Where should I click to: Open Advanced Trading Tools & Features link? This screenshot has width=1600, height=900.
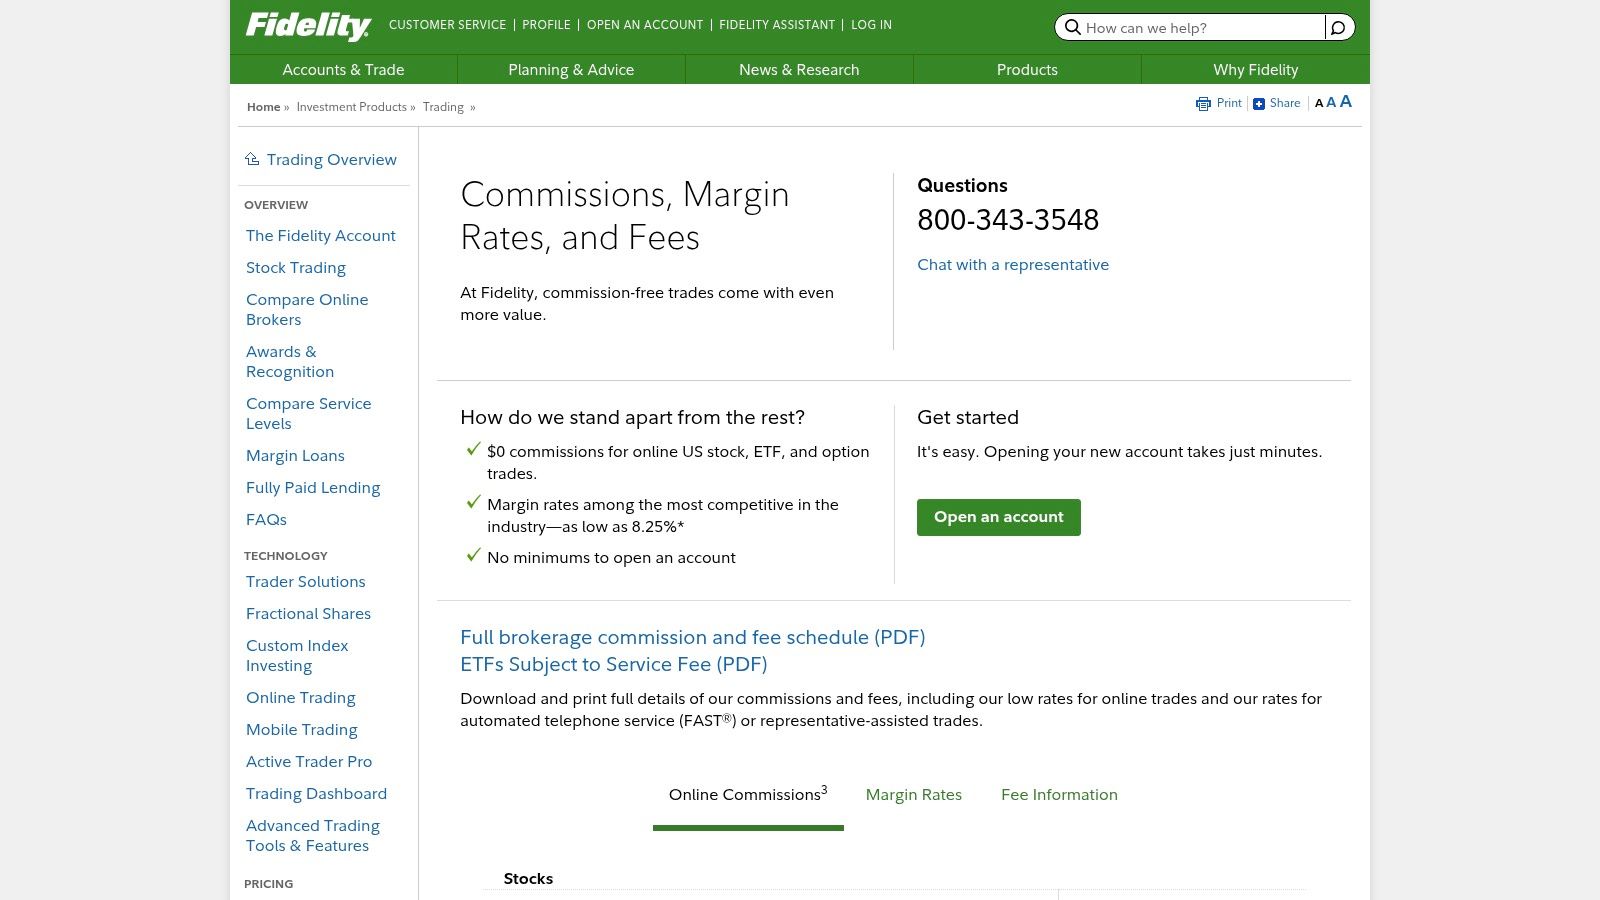313,835
